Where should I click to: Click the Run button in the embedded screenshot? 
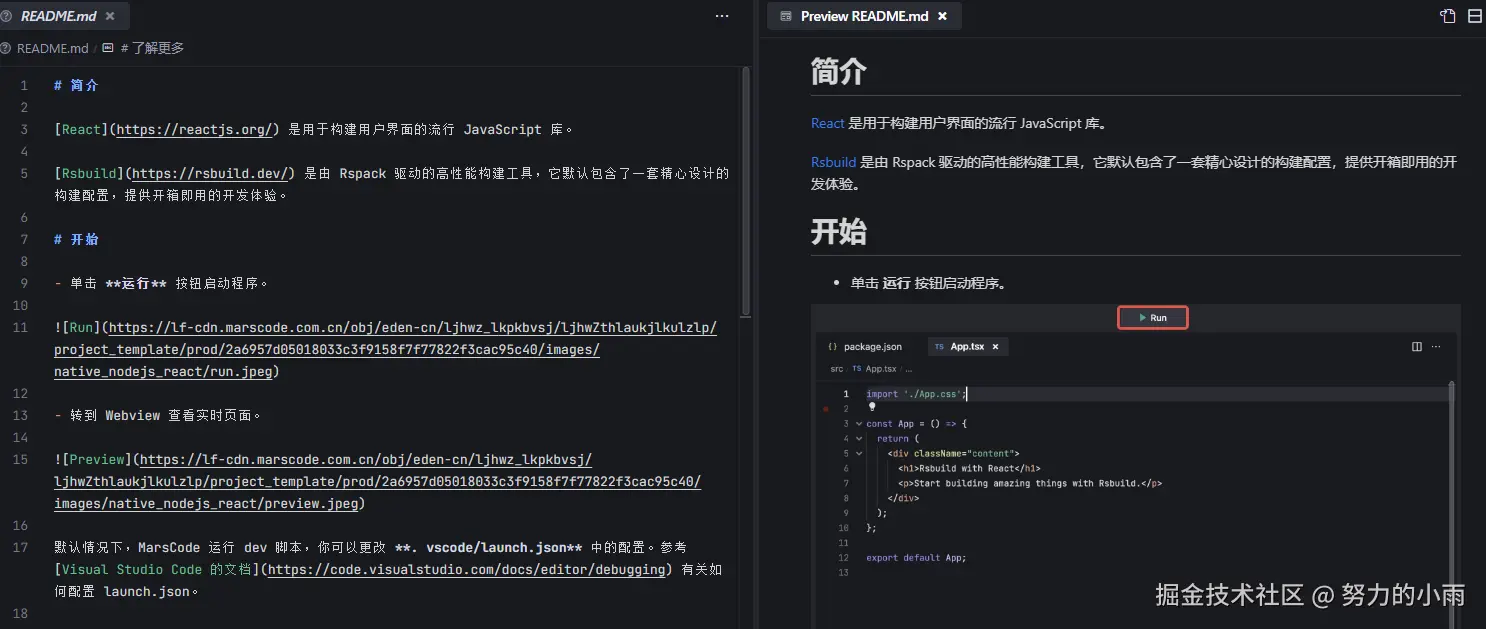[1152, 318]
